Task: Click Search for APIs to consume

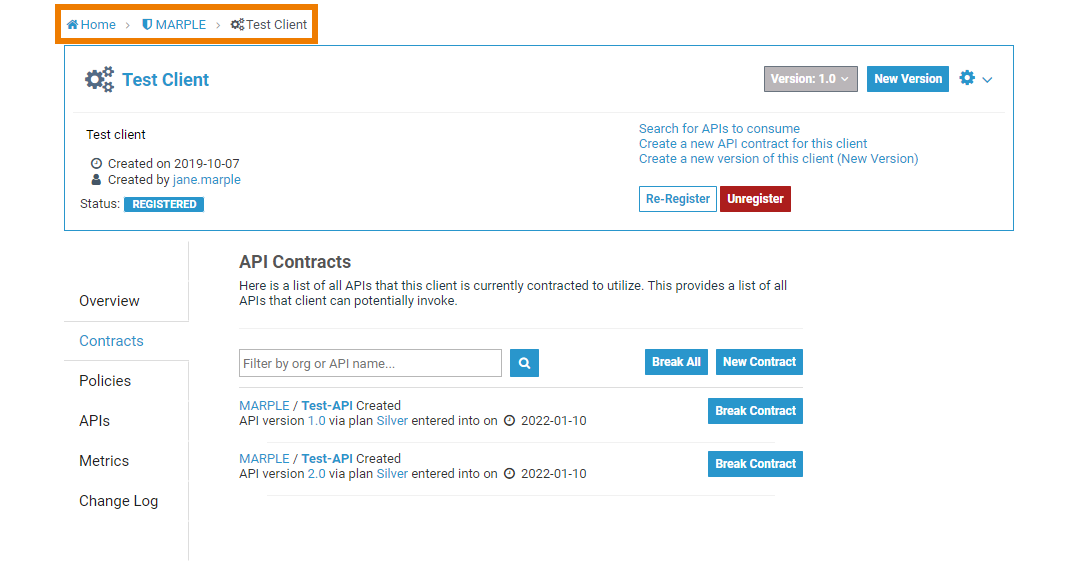Action: click(719, 129)
